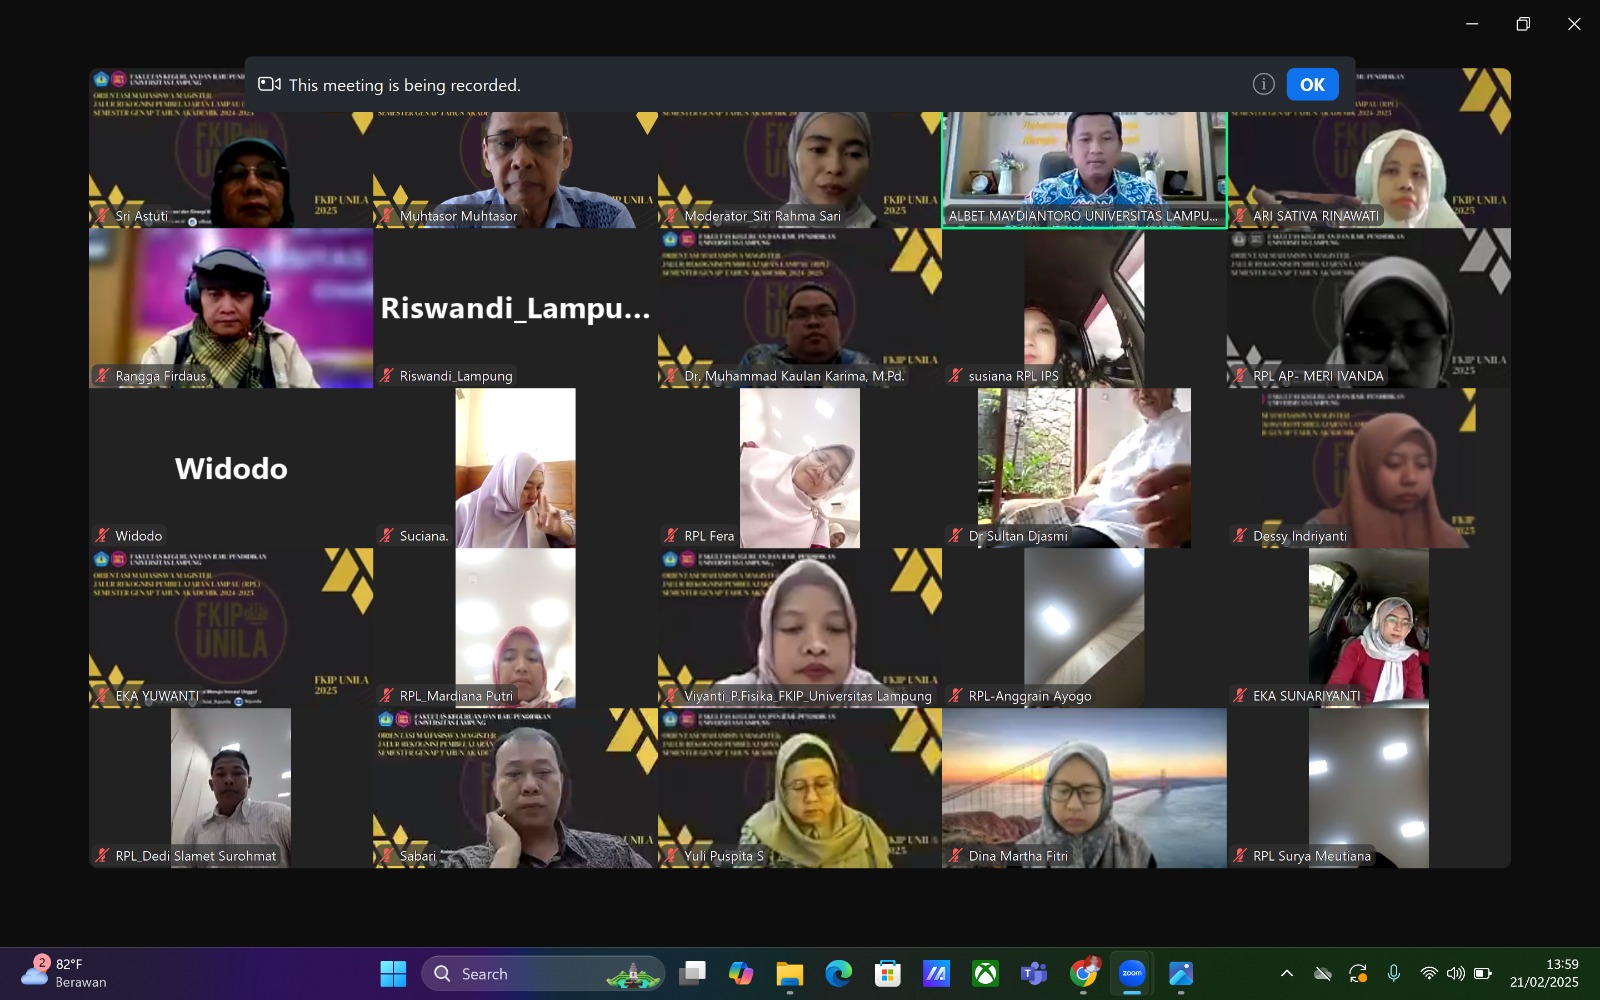Open the recording info icon

tap(1263, 85)
